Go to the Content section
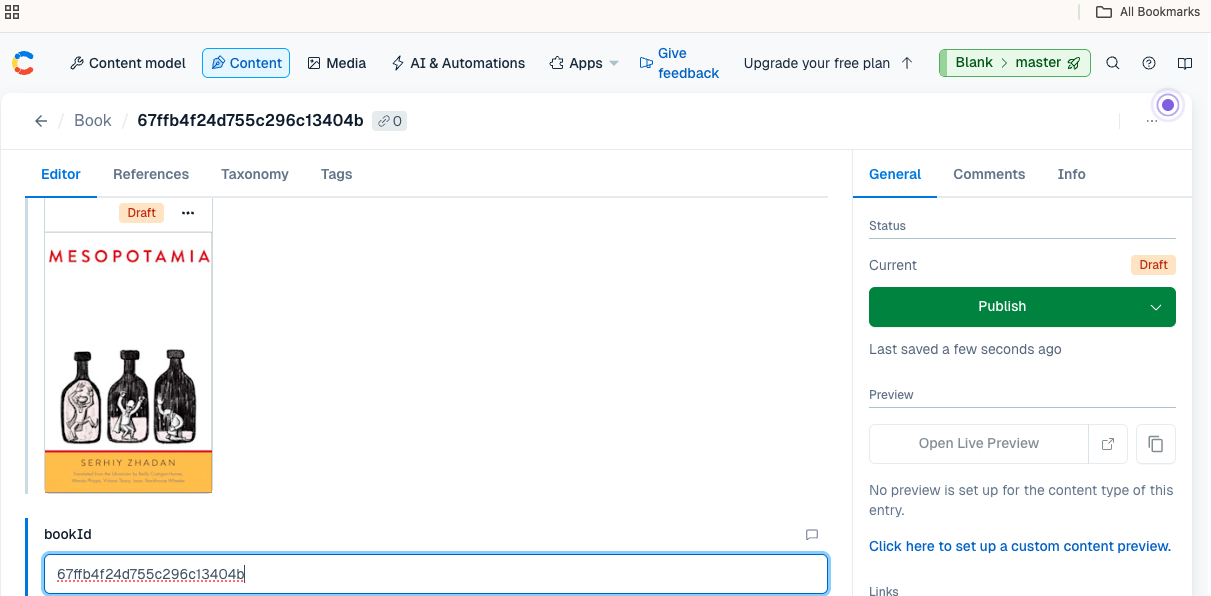This screenshot has width=1211, height=596. tap(246, 63)
